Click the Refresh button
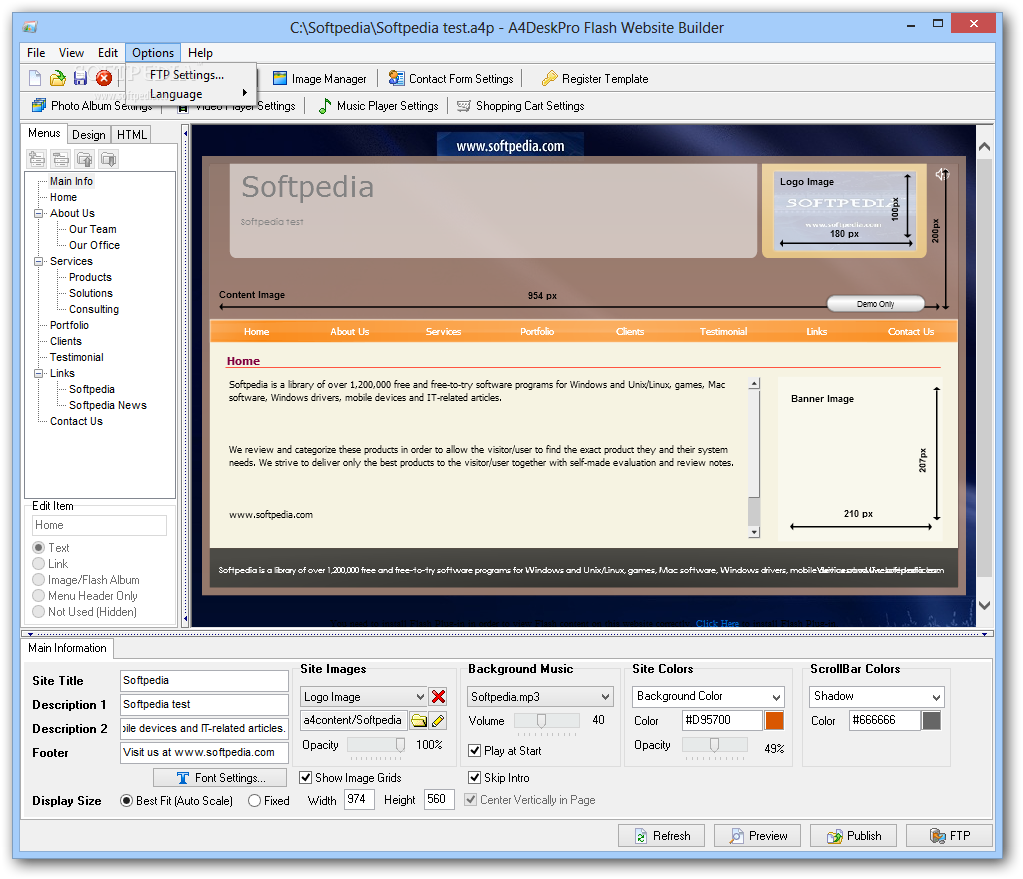Image resolution: width=1023 pixels, height=879 pixels. pos(662,836)
